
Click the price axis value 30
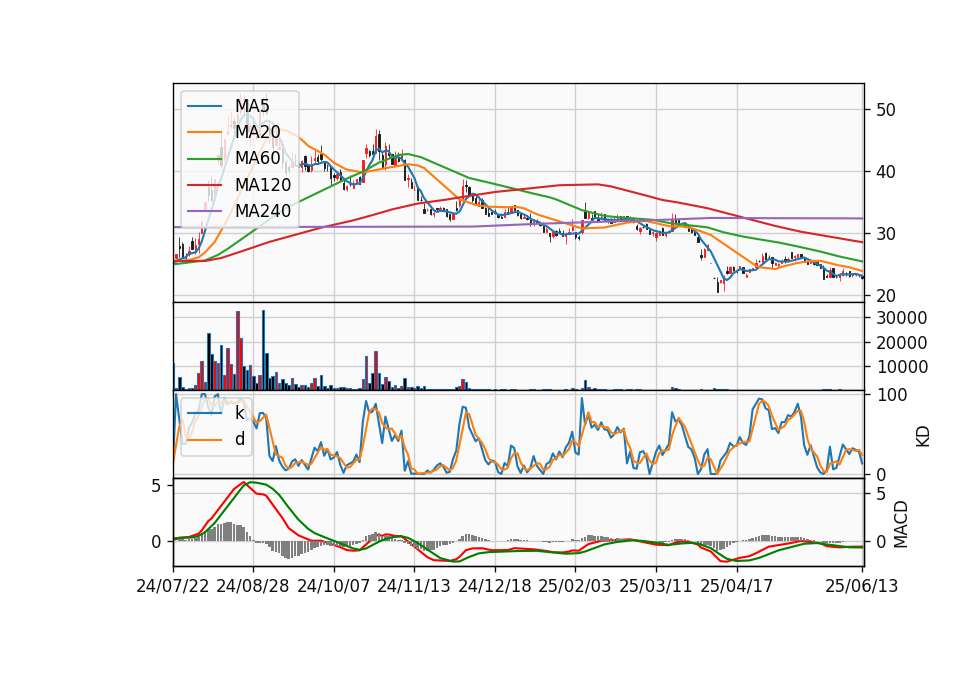click(886, 234)
